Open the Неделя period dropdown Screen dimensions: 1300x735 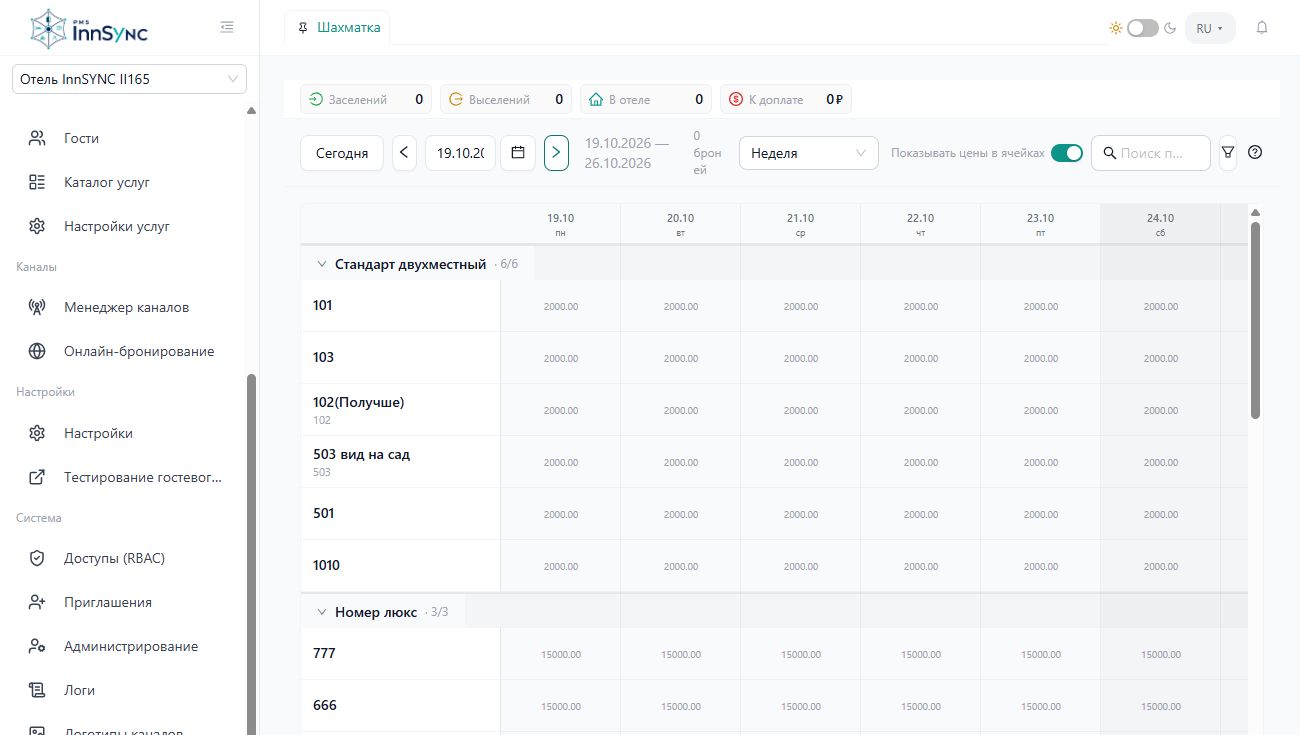point(808,153)
